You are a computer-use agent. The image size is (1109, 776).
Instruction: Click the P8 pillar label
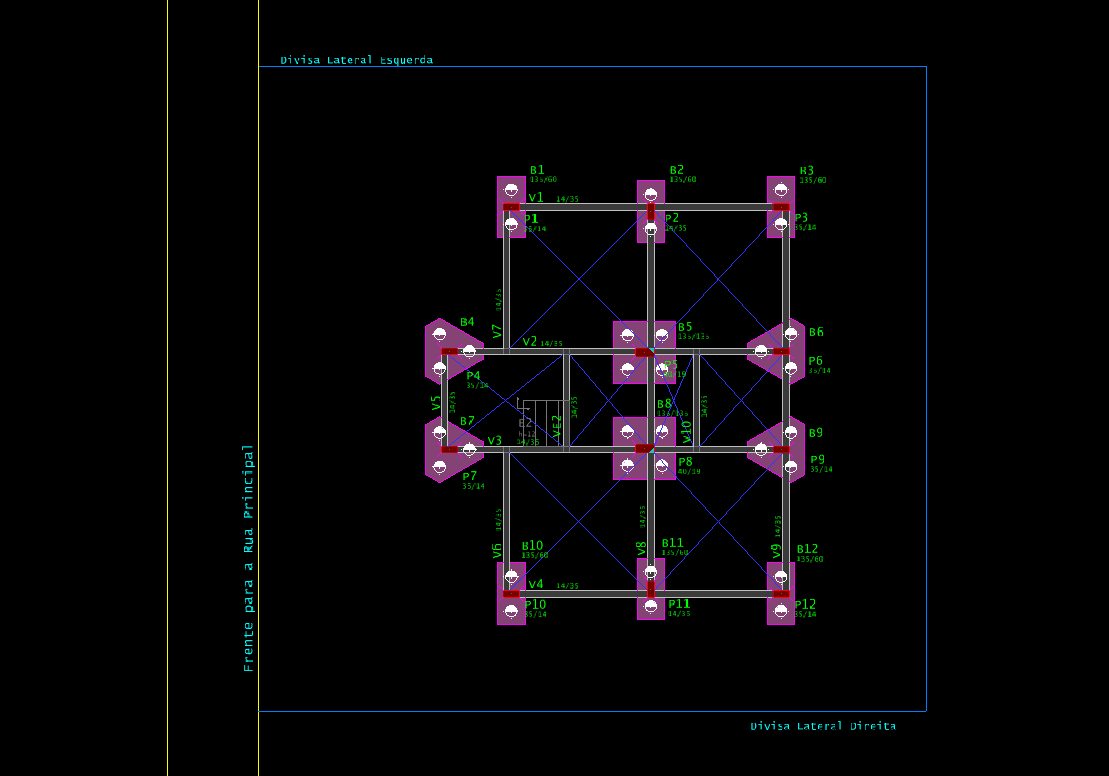(x=685, y=462)
